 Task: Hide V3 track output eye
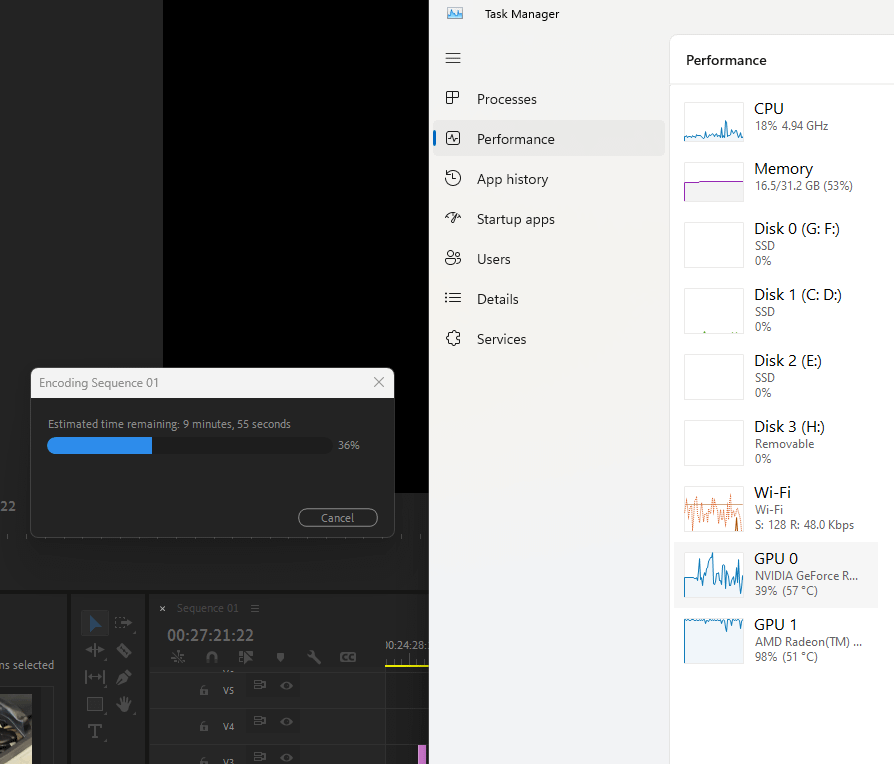286,757
